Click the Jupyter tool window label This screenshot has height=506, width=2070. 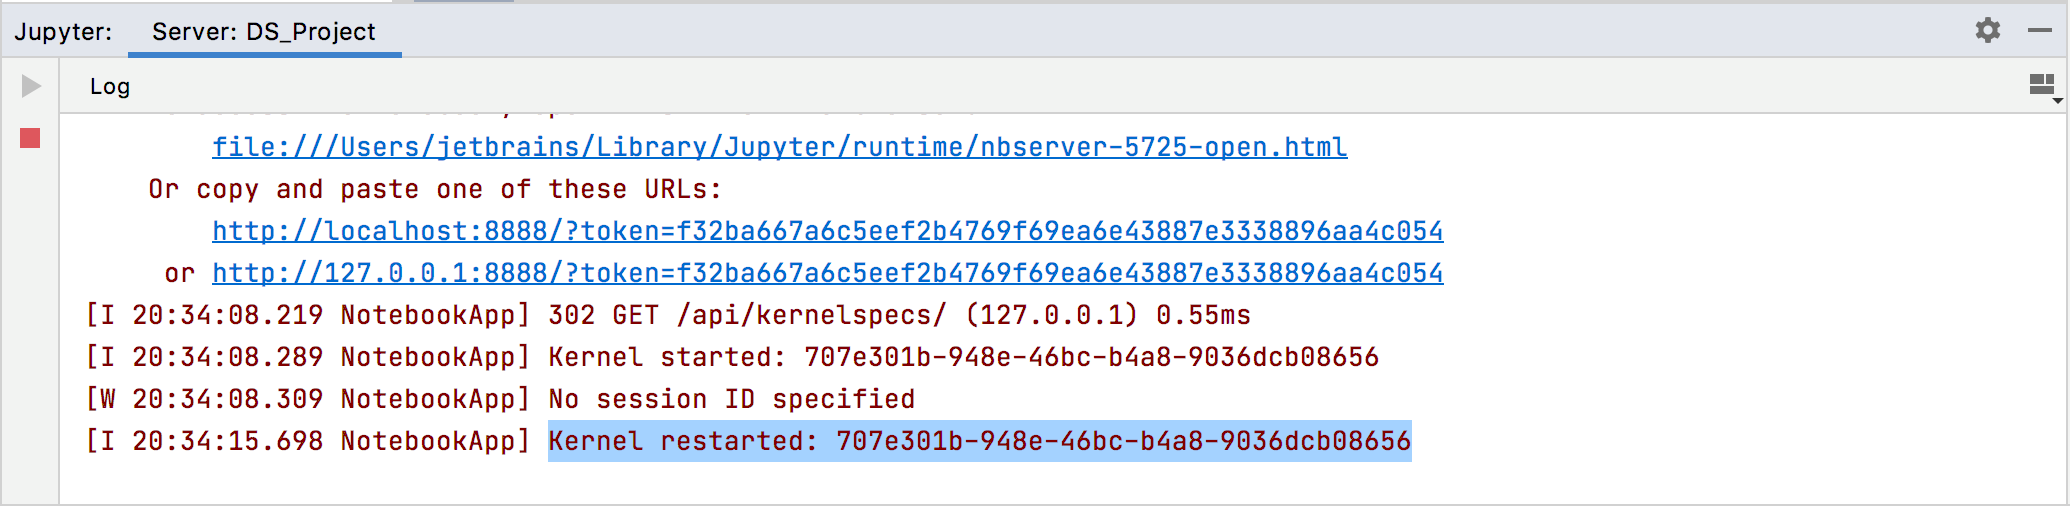63,32
